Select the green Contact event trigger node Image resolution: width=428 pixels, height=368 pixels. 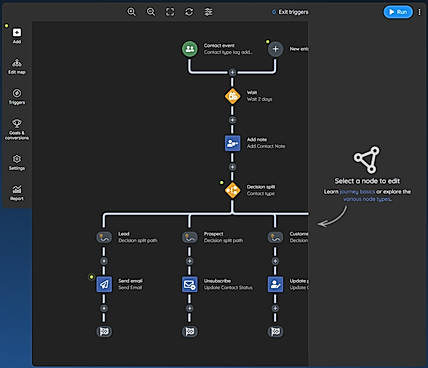pos(190,49)
